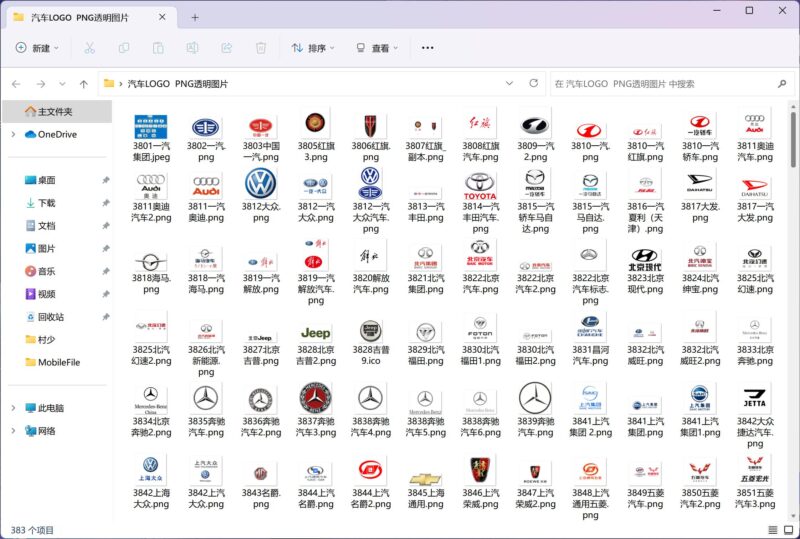The height and width of the screenshot is (539, 800).
Task: Click the Rename icon in toolbar
Action: pyautogui.click(x=192, y=48)
